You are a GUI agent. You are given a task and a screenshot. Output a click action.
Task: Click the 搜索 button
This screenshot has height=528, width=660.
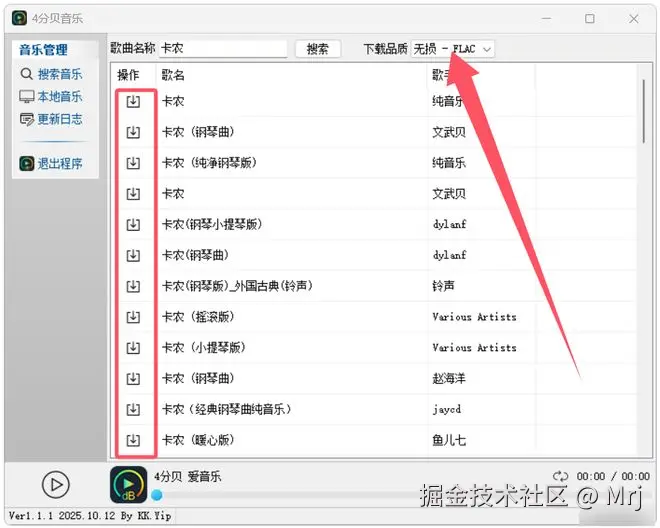pos(317,49)
